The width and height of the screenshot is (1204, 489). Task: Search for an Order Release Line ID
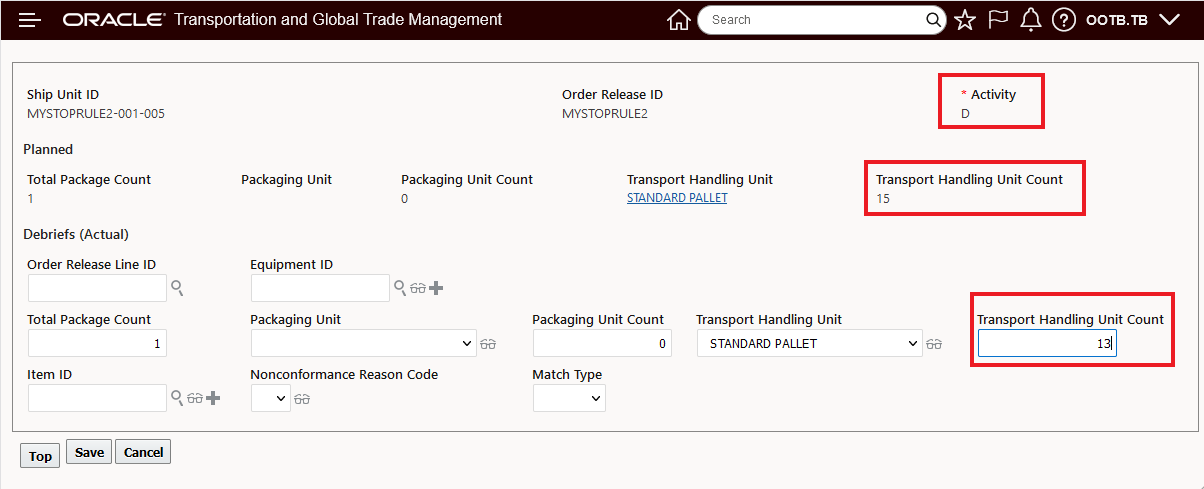coord(177,288)
